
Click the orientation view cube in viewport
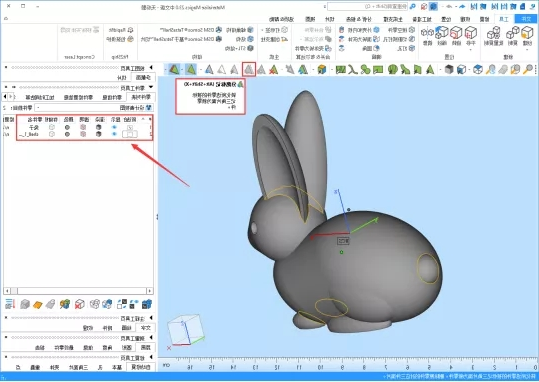(x=186, y=330)
